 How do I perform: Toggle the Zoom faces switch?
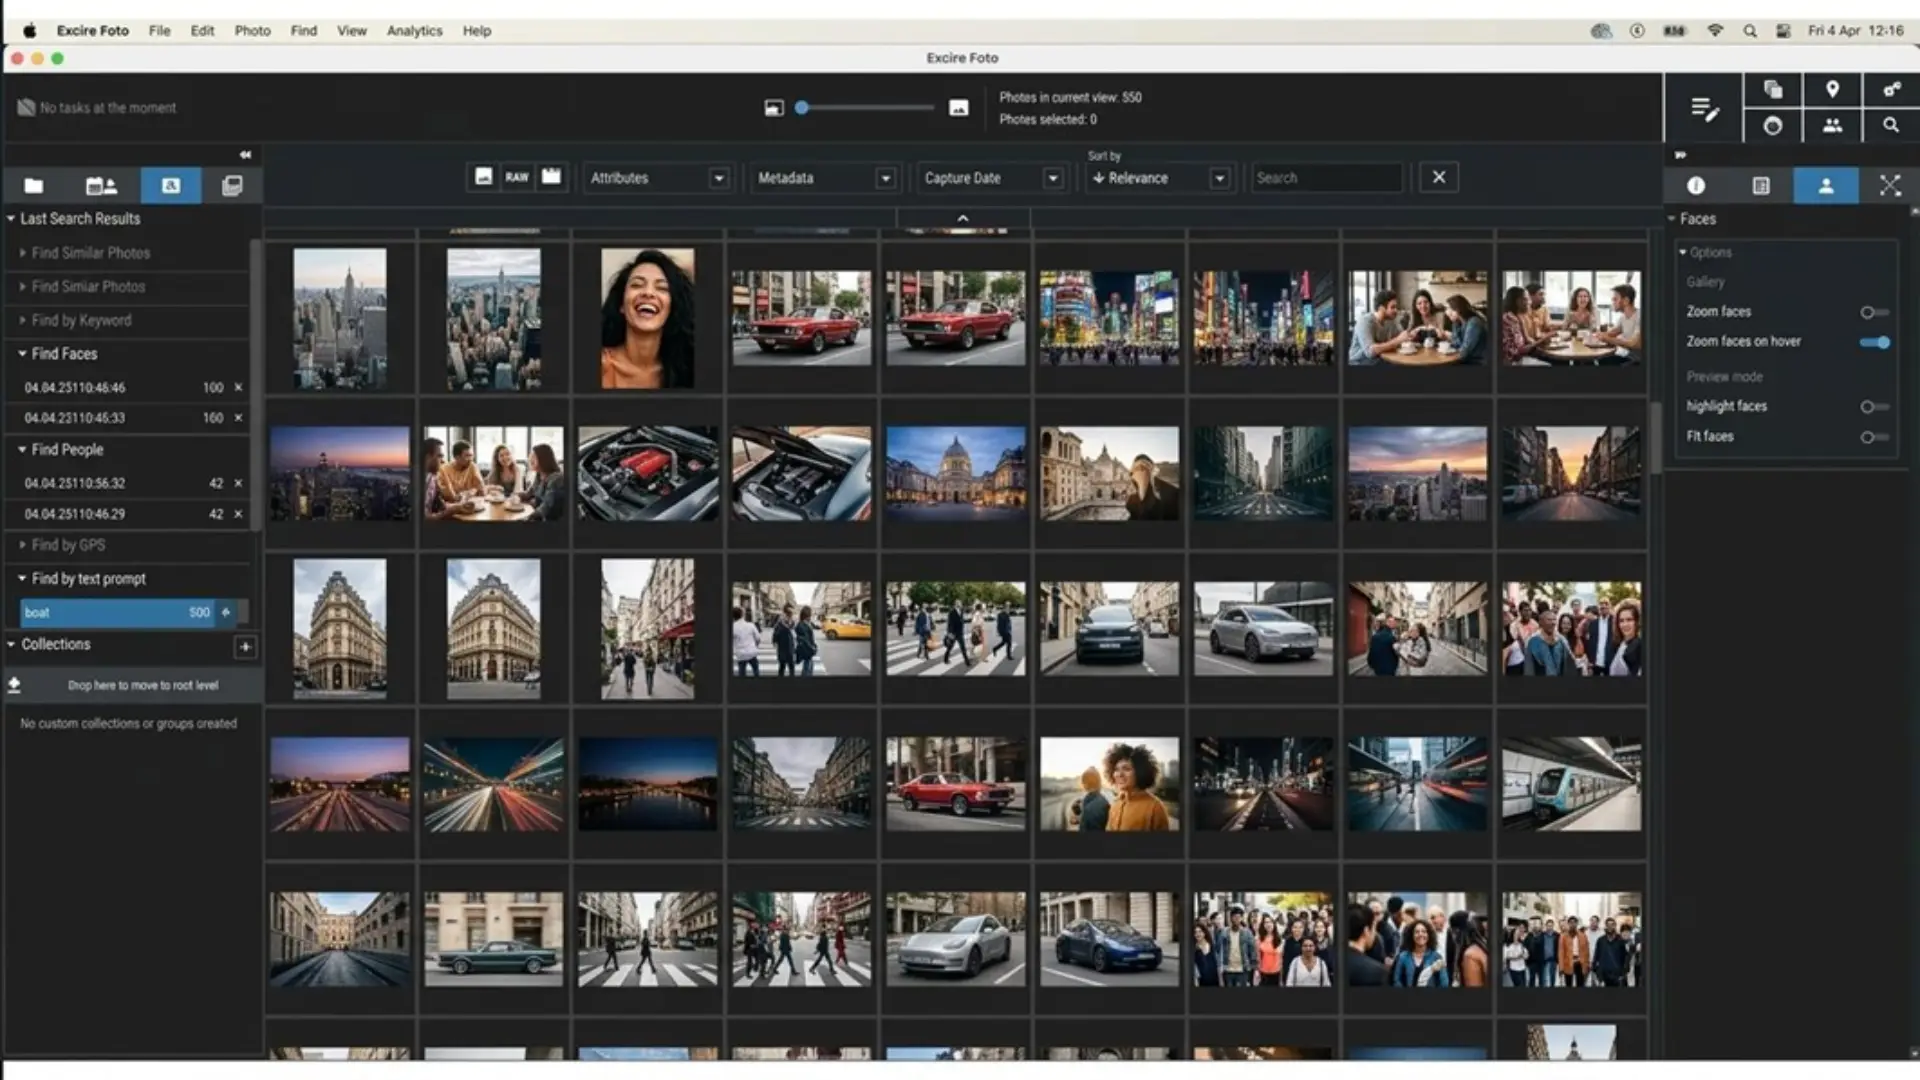(x=1874, y=312)
